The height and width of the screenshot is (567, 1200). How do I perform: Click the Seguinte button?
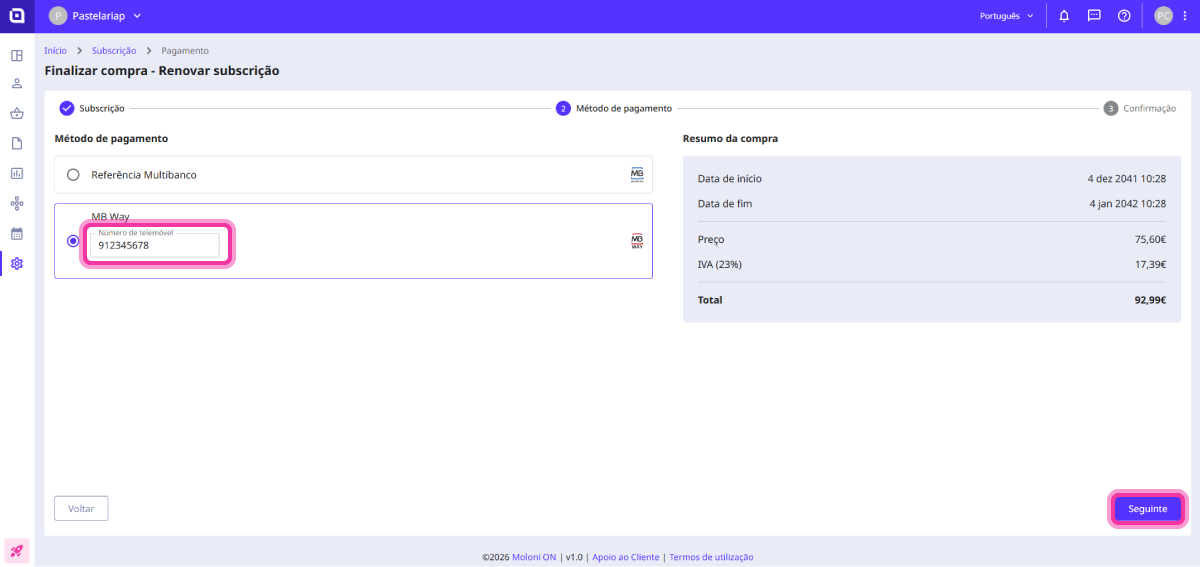click(x=1147, y=509)
